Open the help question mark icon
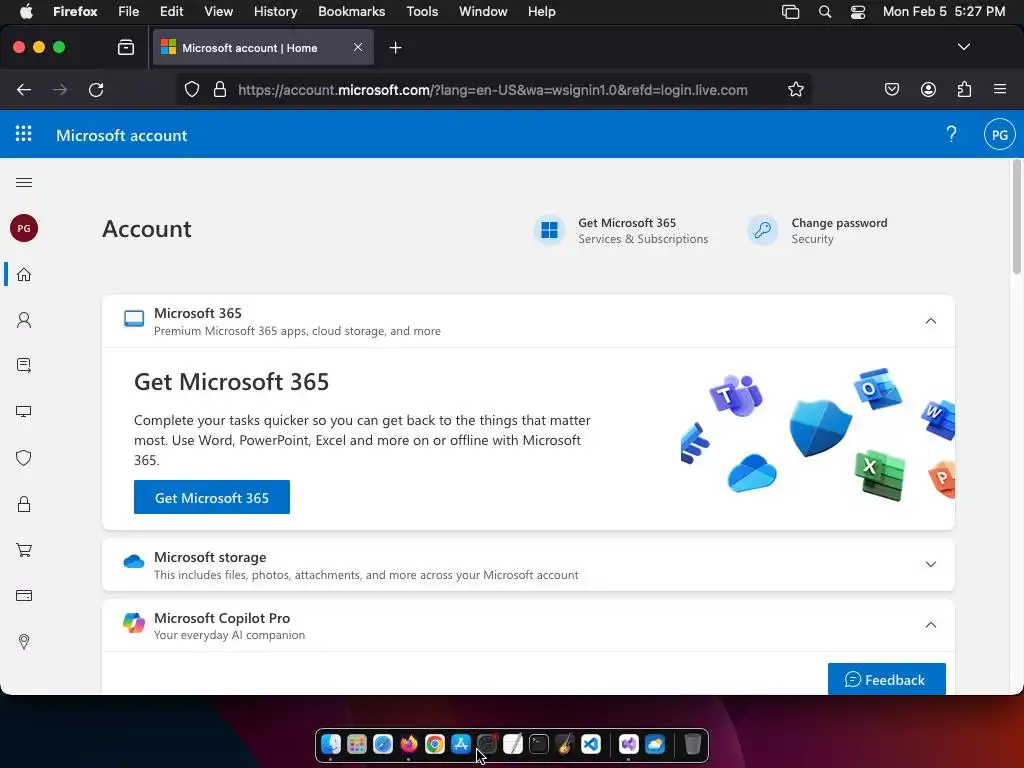Viewport: 1024px width, 768px height. pyautogui.click(x=952, y=135)
